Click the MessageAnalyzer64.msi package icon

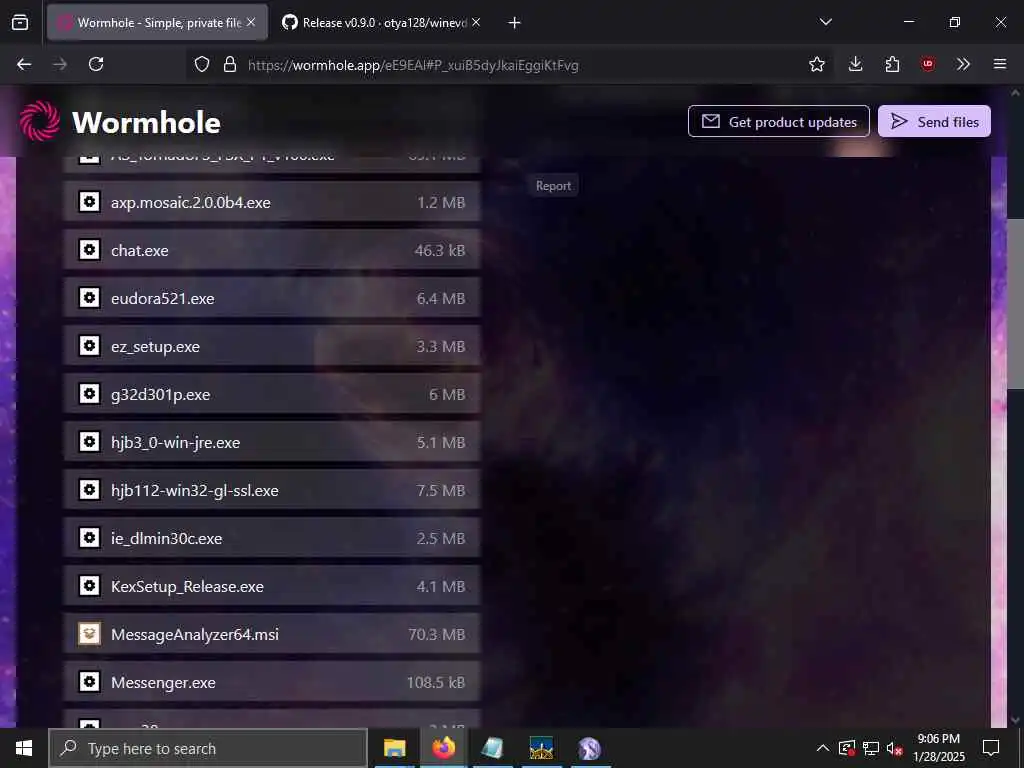tap(89, 633)
